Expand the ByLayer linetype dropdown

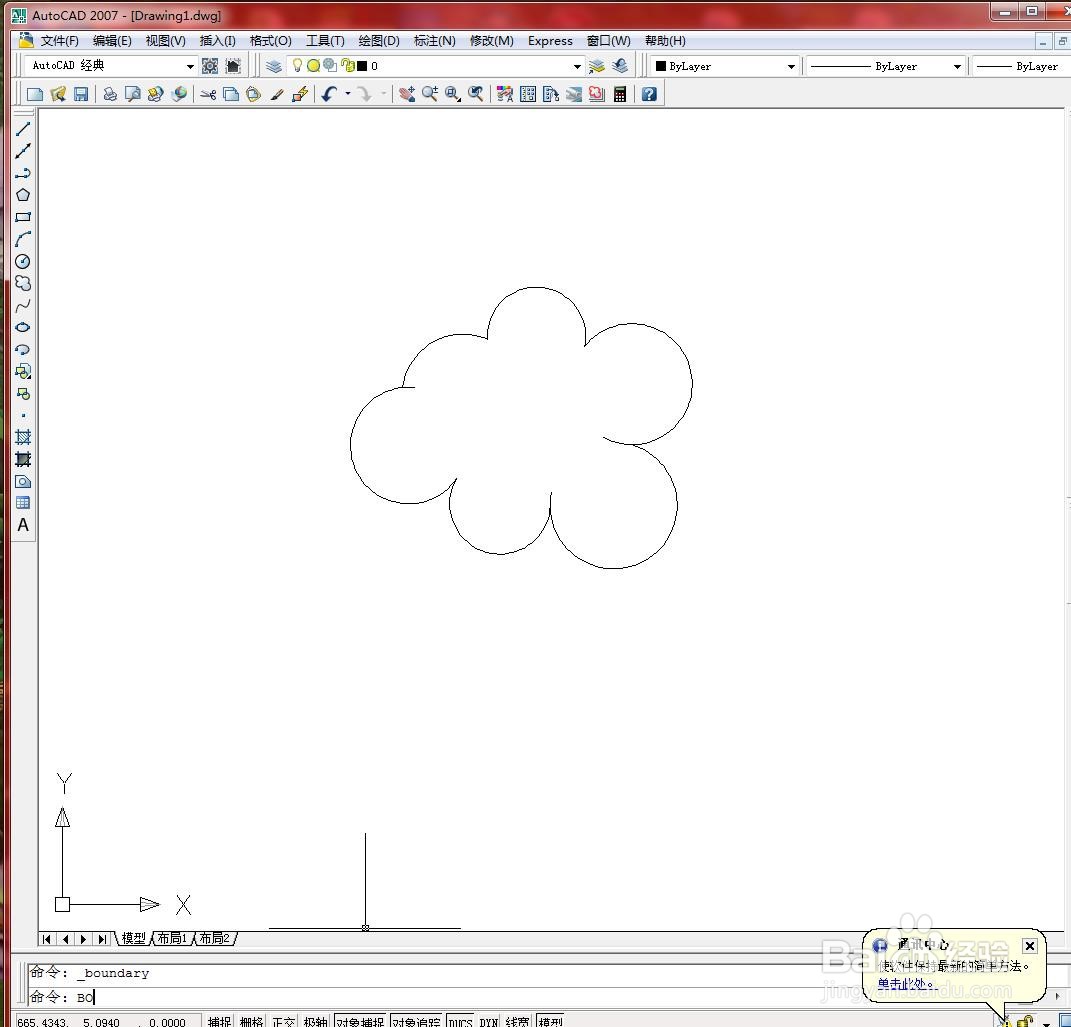coord(957,66)
